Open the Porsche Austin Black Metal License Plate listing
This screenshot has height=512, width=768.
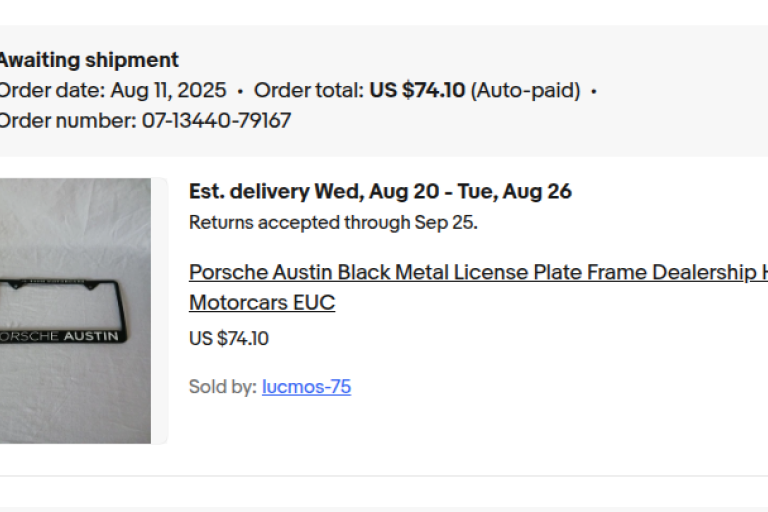(x=478, y=272)
